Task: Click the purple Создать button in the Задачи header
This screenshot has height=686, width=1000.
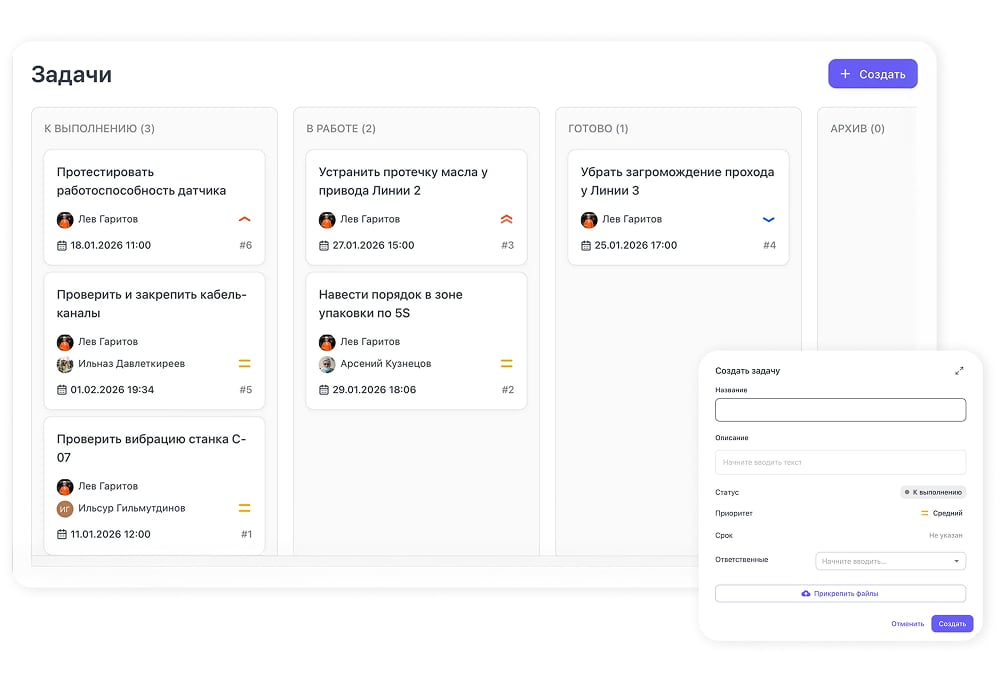Action: point(872,74)
